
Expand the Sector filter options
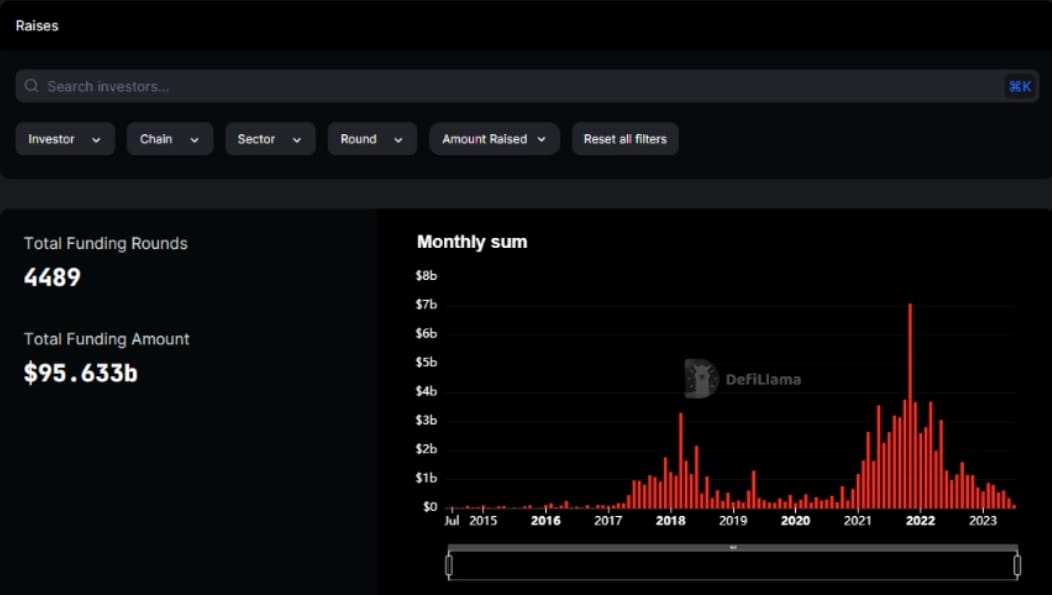tap(270, 139)
